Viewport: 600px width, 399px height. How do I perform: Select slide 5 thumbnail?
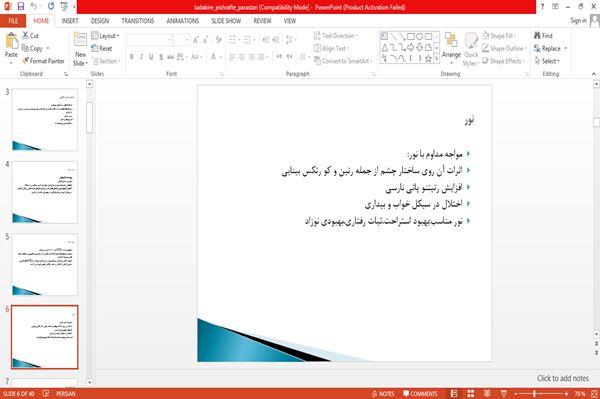pyautogui.click(x=45, y=264)
